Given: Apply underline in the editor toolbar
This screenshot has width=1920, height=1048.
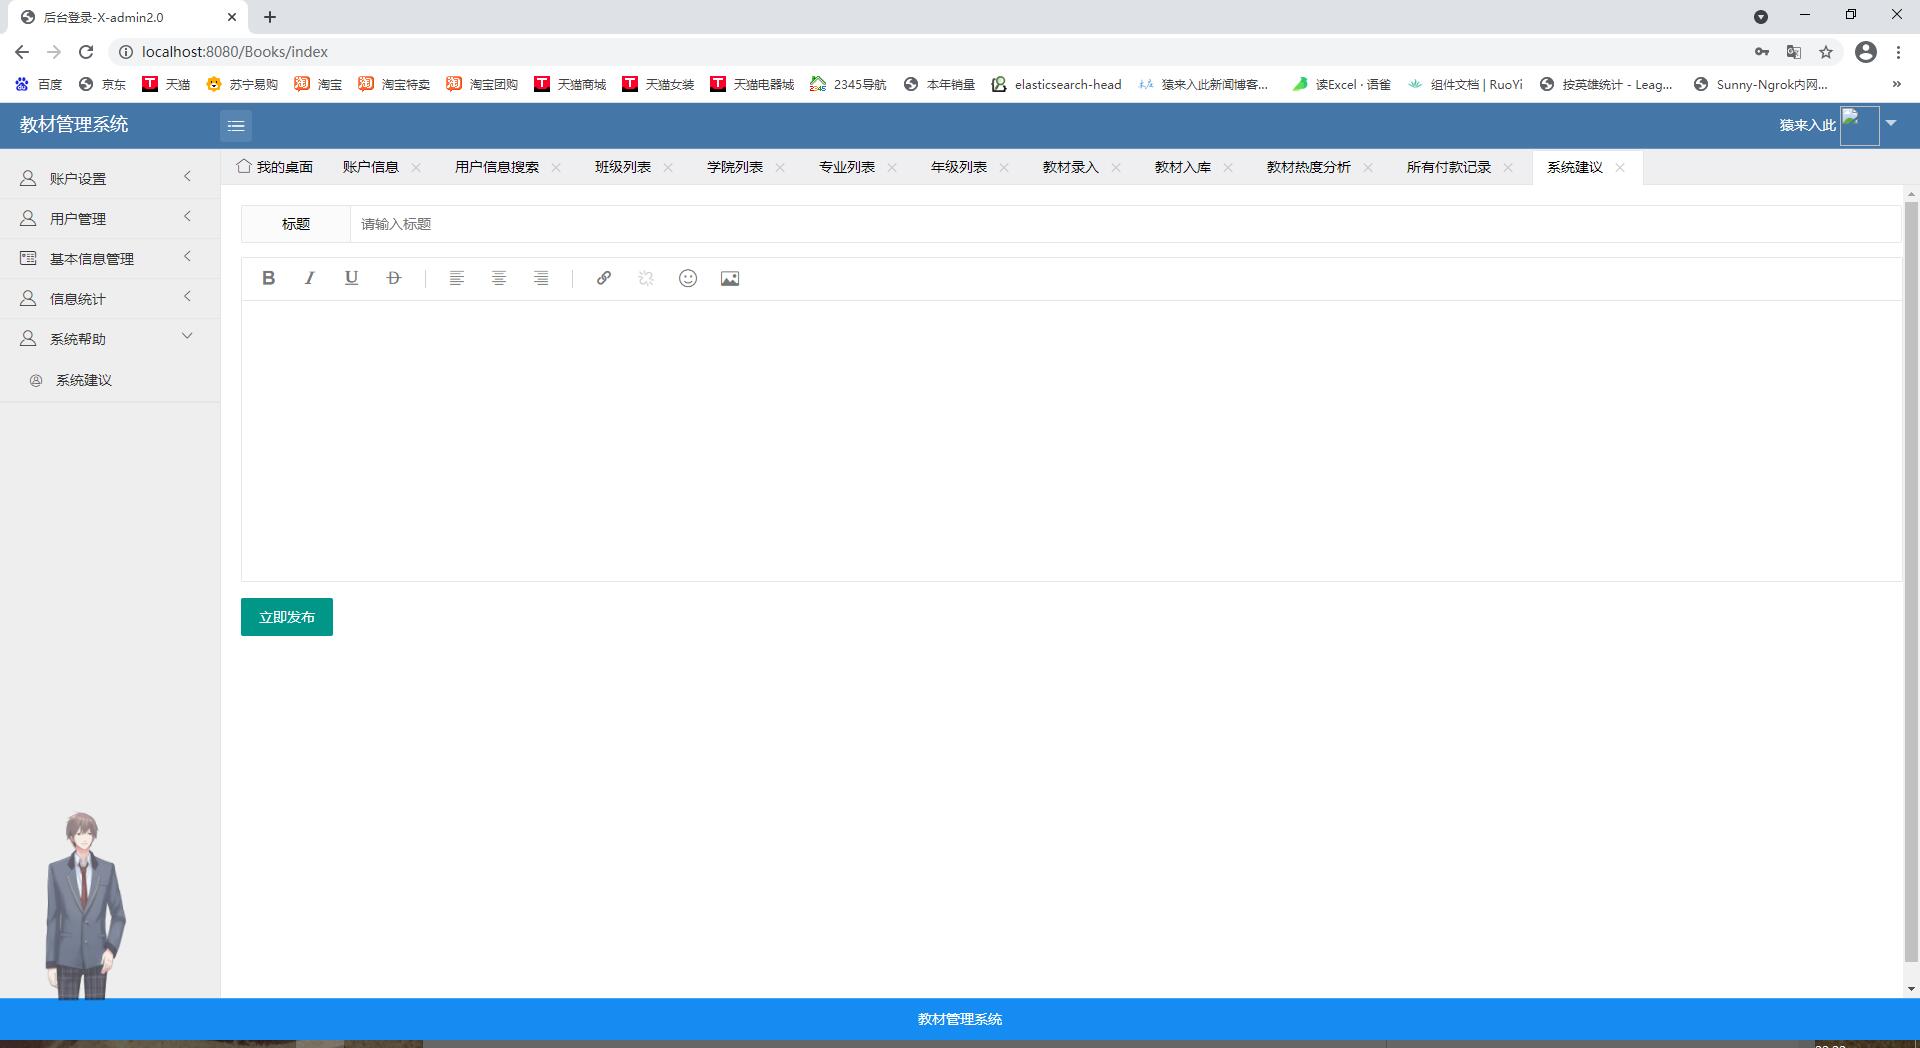Looking at the screenshot, I should coord(351,278).
